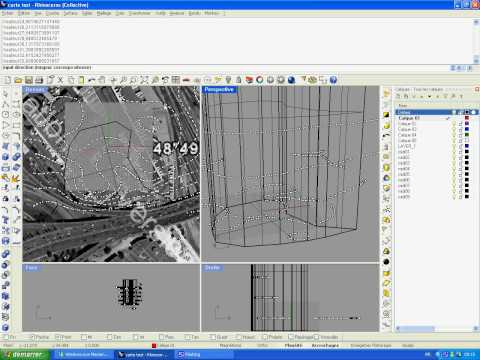Click the Perspective viewport title label
This screenshot has height=360, width=480.
(x=219, y=90)
